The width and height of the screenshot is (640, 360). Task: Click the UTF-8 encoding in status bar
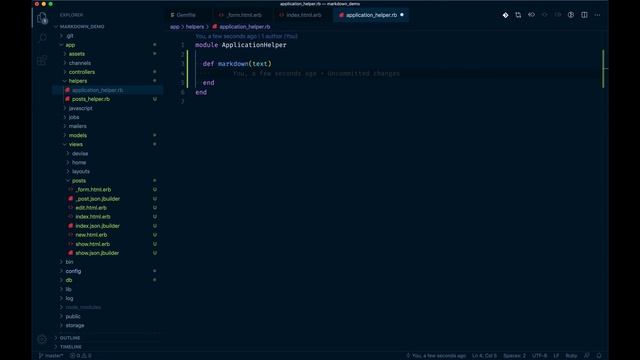(540, 356)
